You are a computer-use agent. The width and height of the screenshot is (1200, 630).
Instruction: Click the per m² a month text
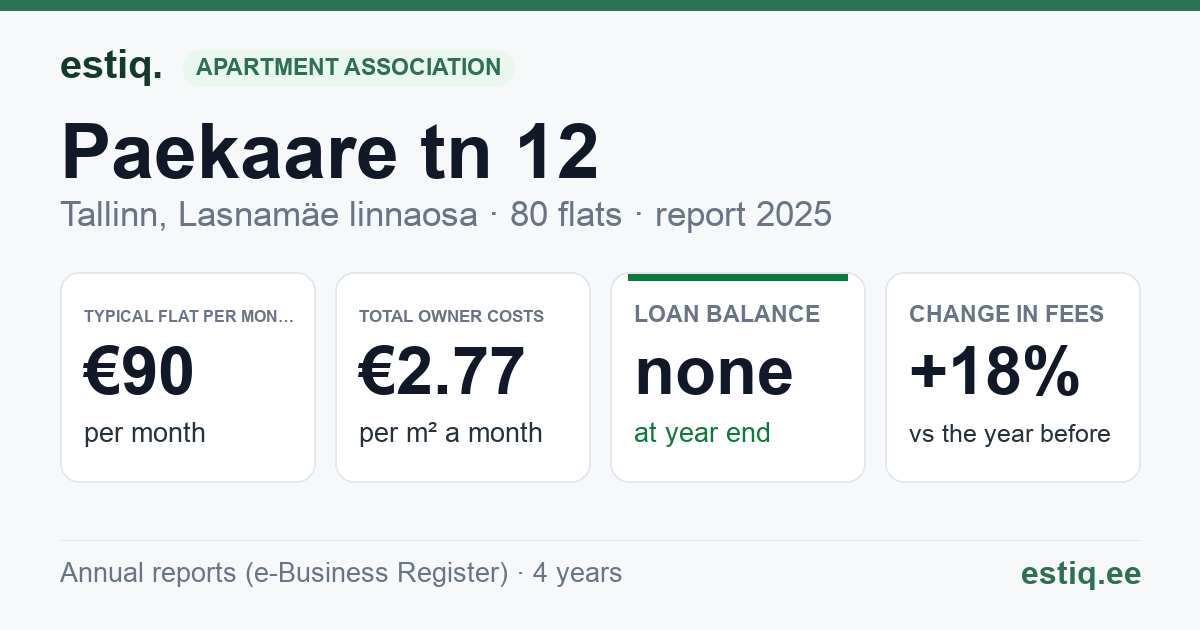[451, 433]
